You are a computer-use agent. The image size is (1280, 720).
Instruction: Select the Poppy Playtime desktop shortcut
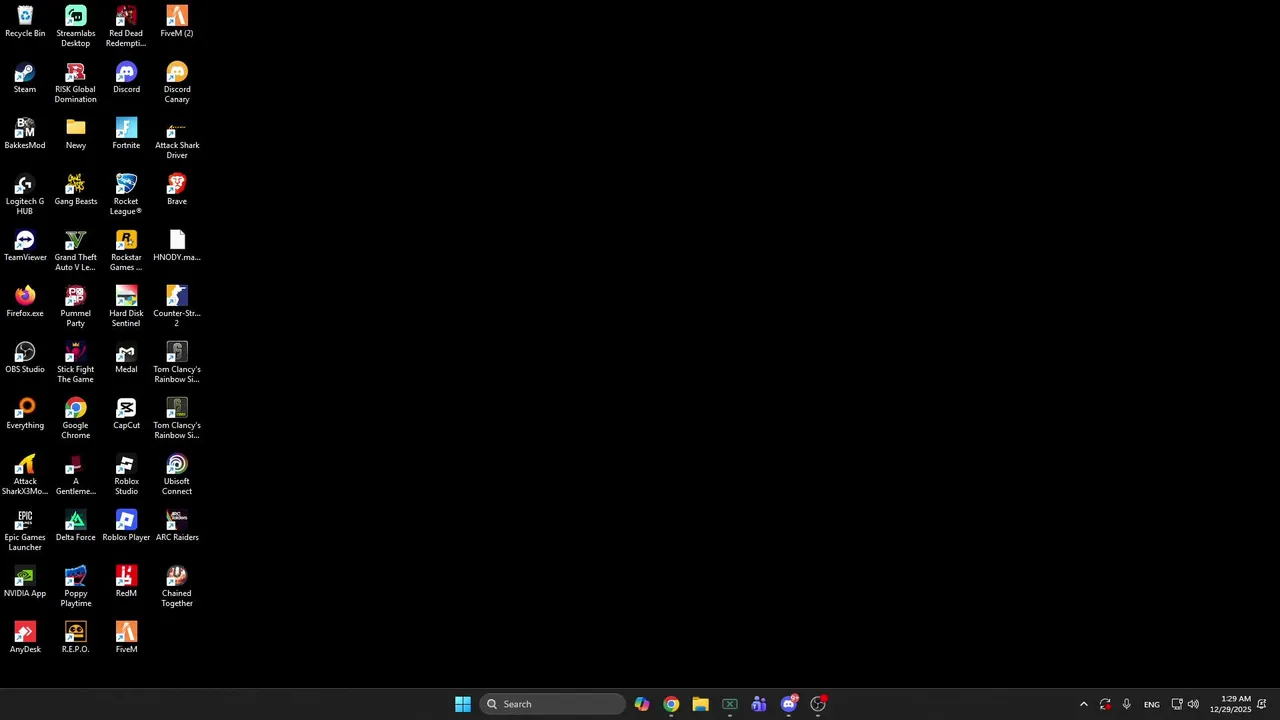tap(75, 587)
